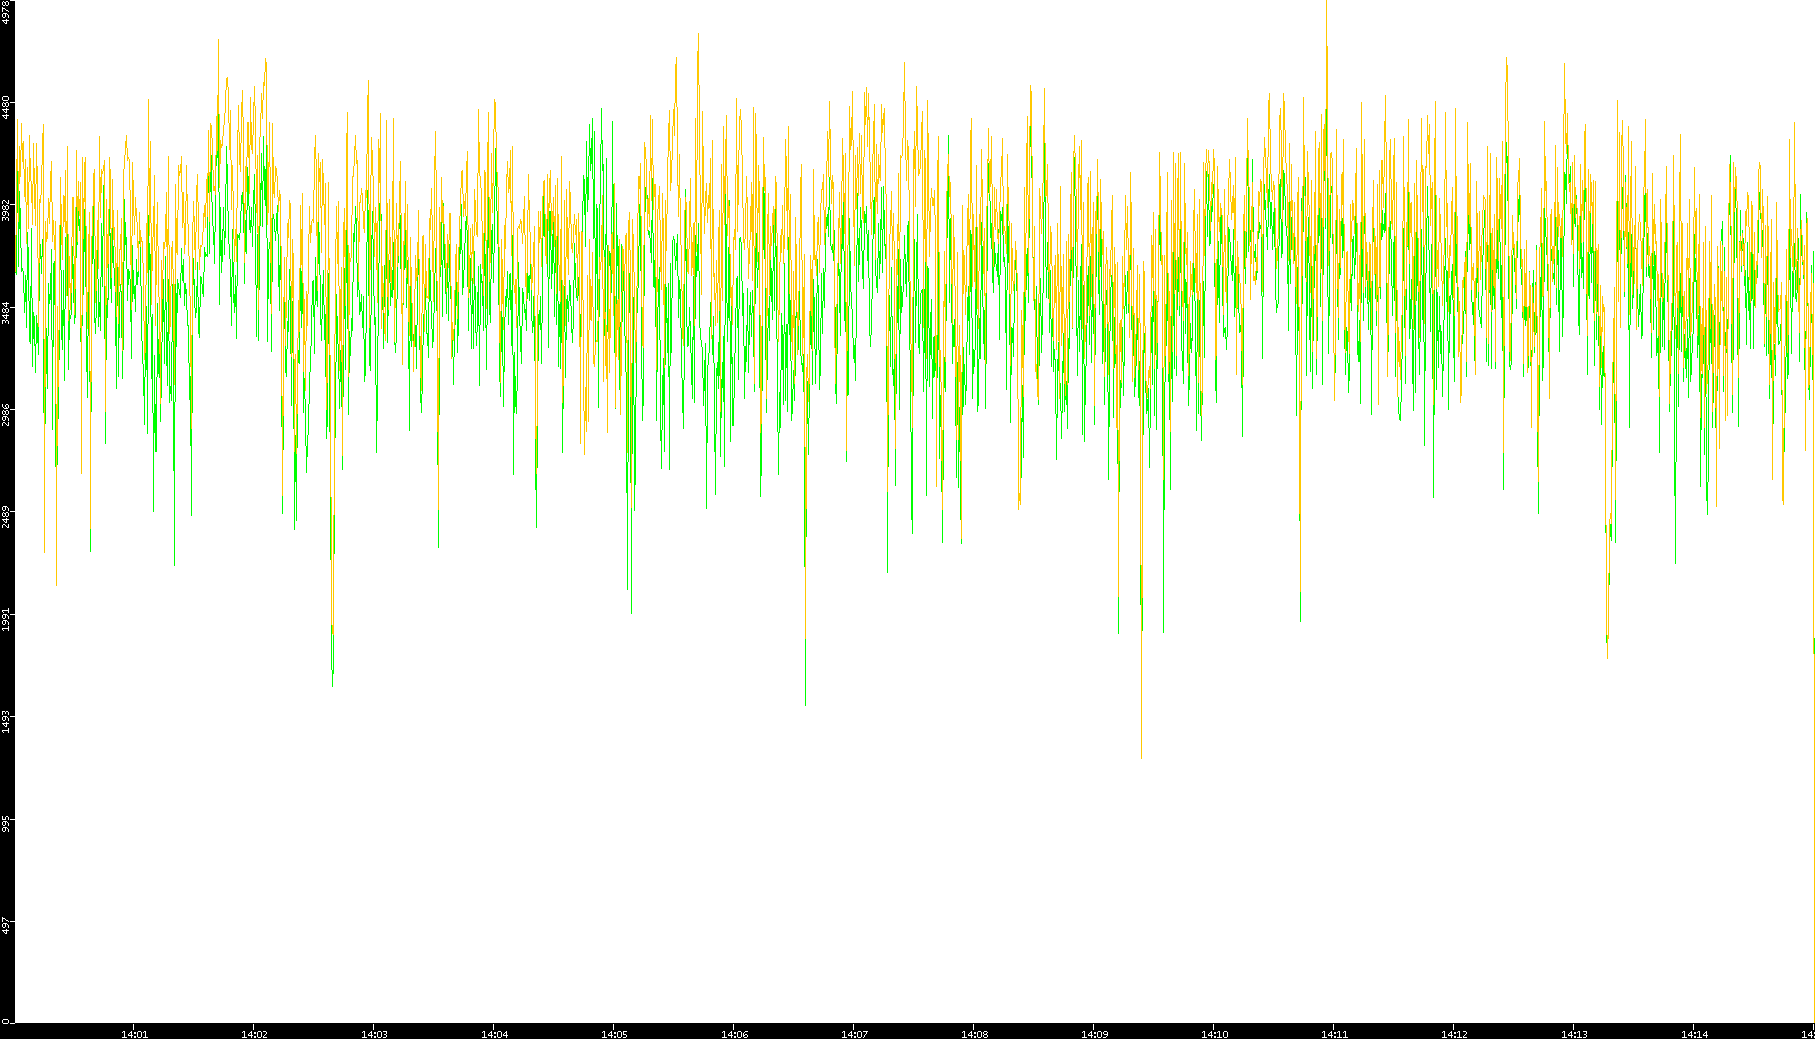This screenshot has height=1039, width=1815.
Task: Select the 14:13 time axis marker
Action: click(x=1574, y=1033)
